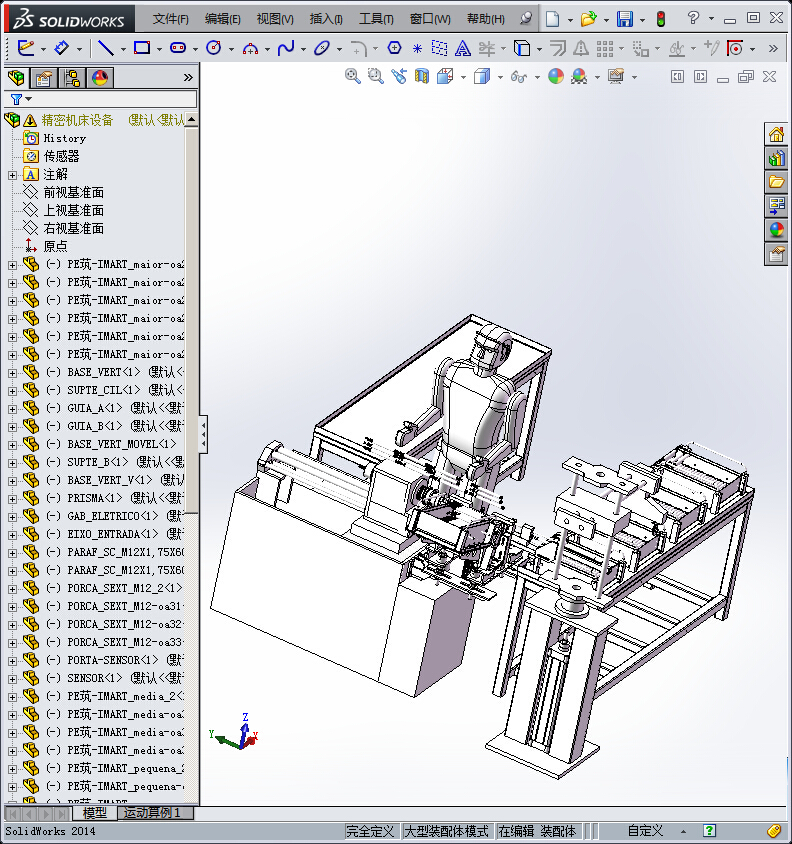Open the FeatureManager design tree tab
This screenshot has width=792, height=844.
coord(16,78)
